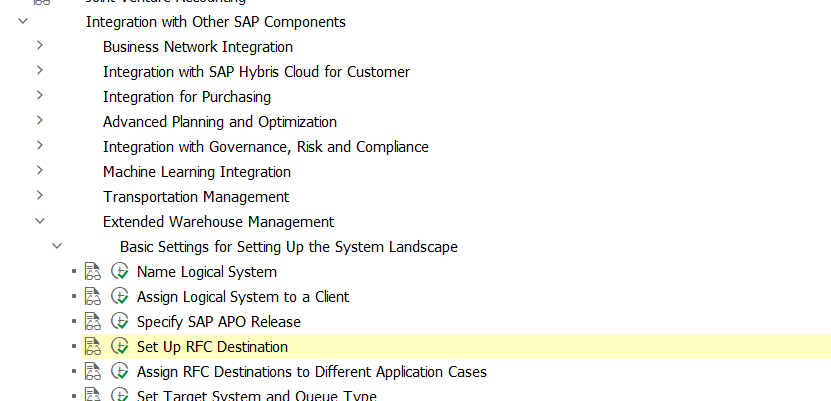831x401 pixels.
Task: Collapse Integration with Other SAP Components node
Action: [x=23, y=21]
